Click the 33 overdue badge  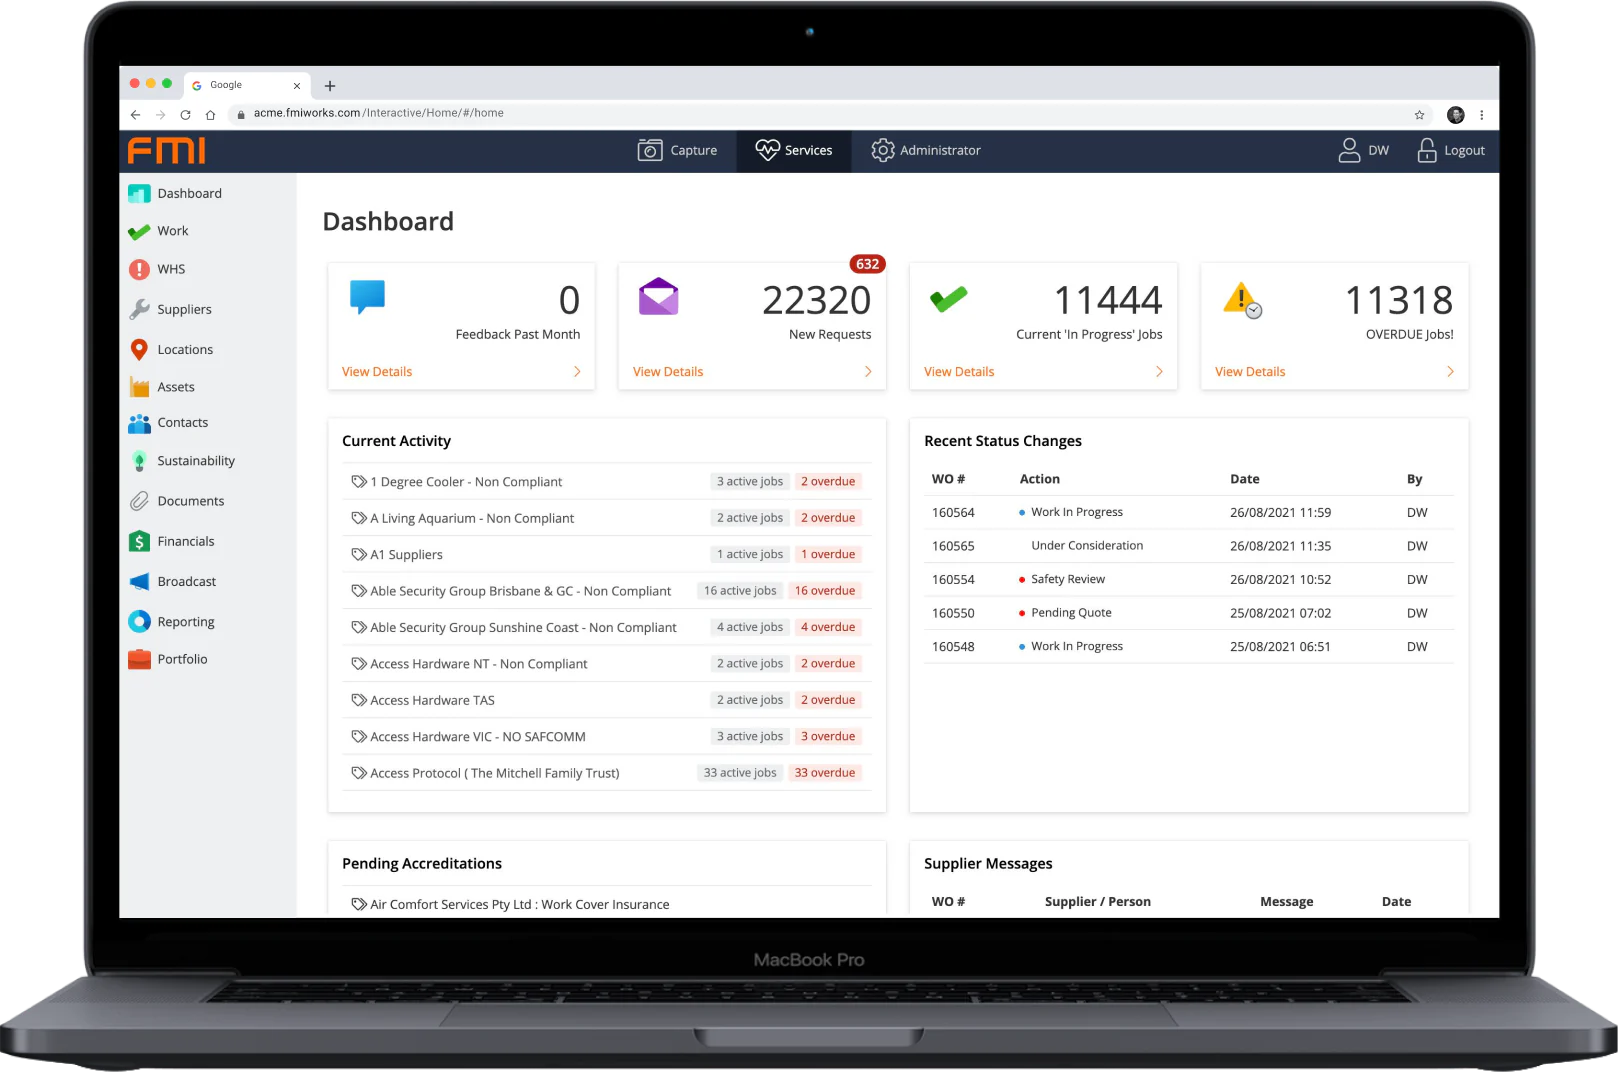coord(825,773)
